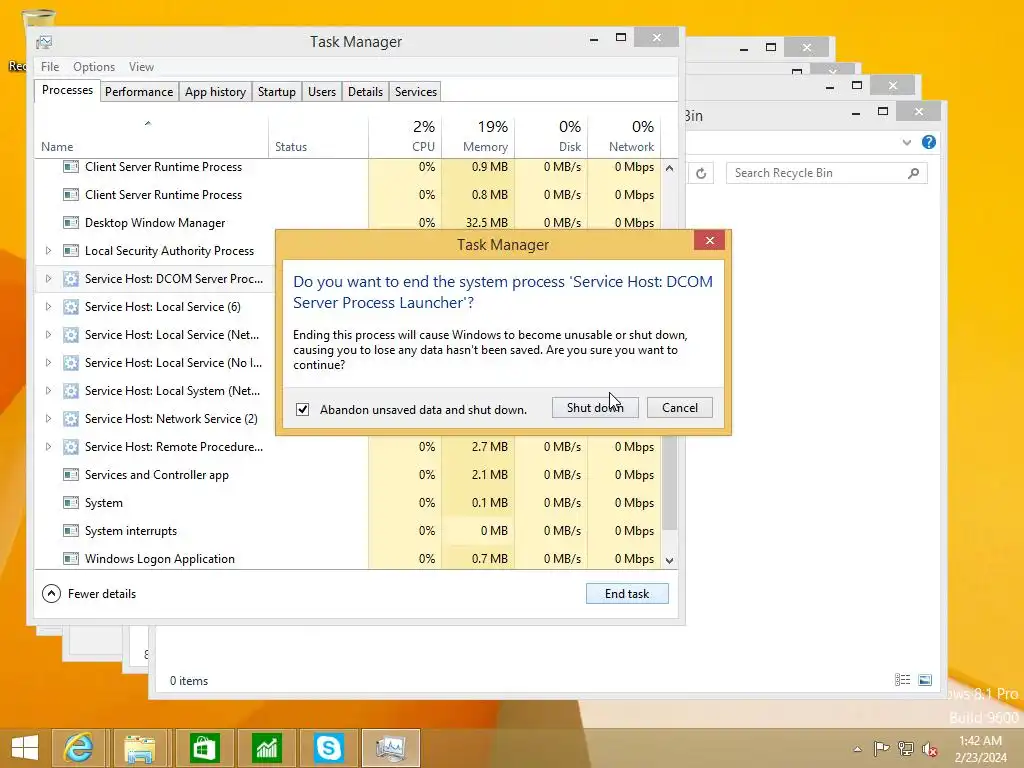This screenshot has height=768, width=1024.
Task: Click the Desktop Window Manager process icon
Action: [71, 223]
